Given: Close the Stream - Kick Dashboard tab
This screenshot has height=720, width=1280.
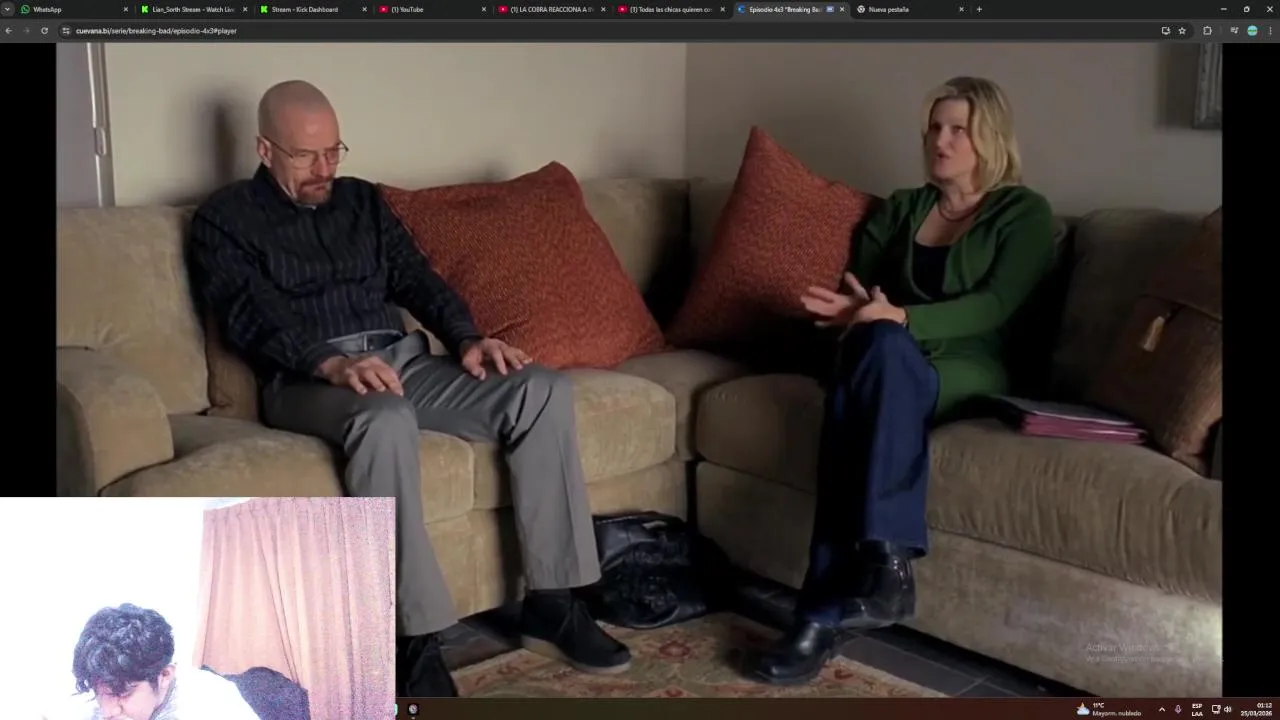Looking at the screenshot, I should tap(364, 9).
